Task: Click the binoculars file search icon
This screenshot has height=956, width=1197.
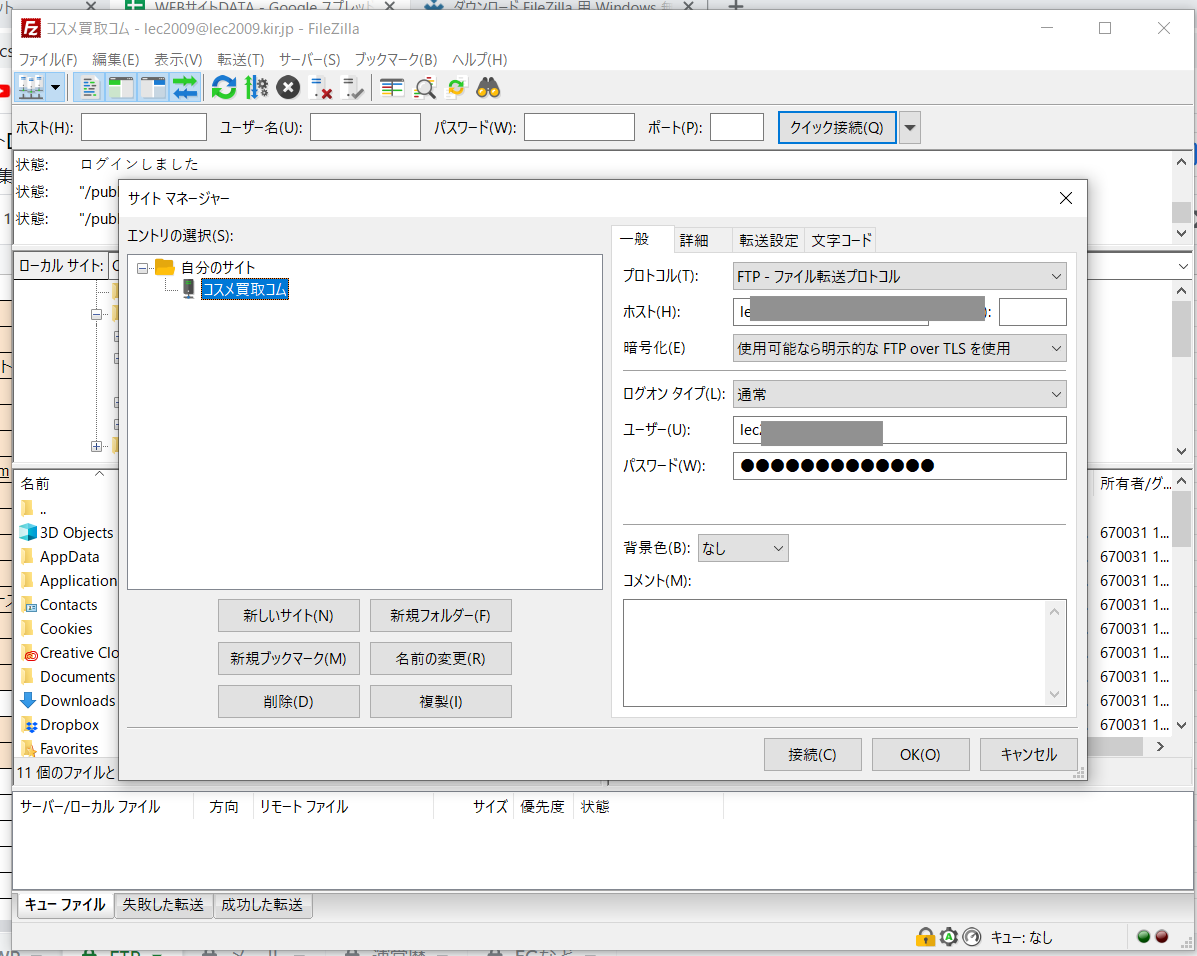Action: pos(488,88)
